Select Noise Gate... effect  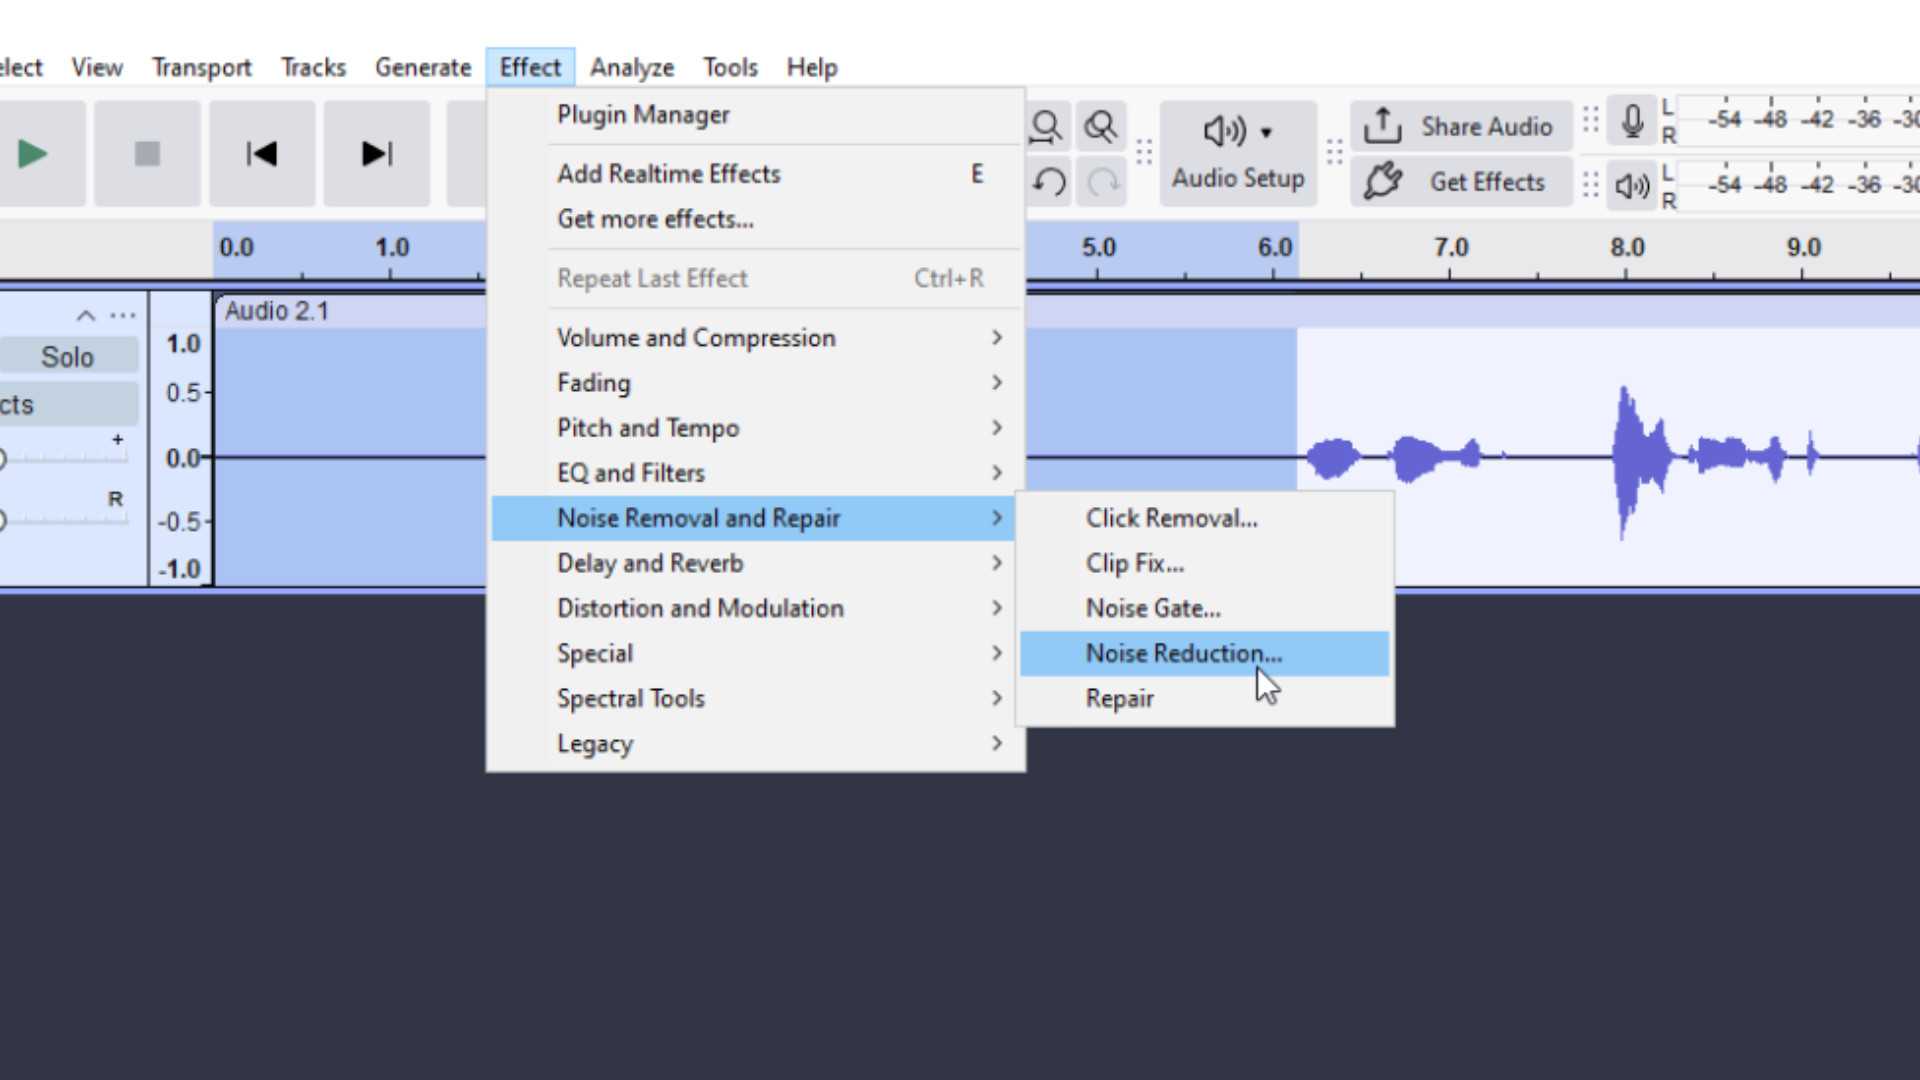pos(1205,608)
